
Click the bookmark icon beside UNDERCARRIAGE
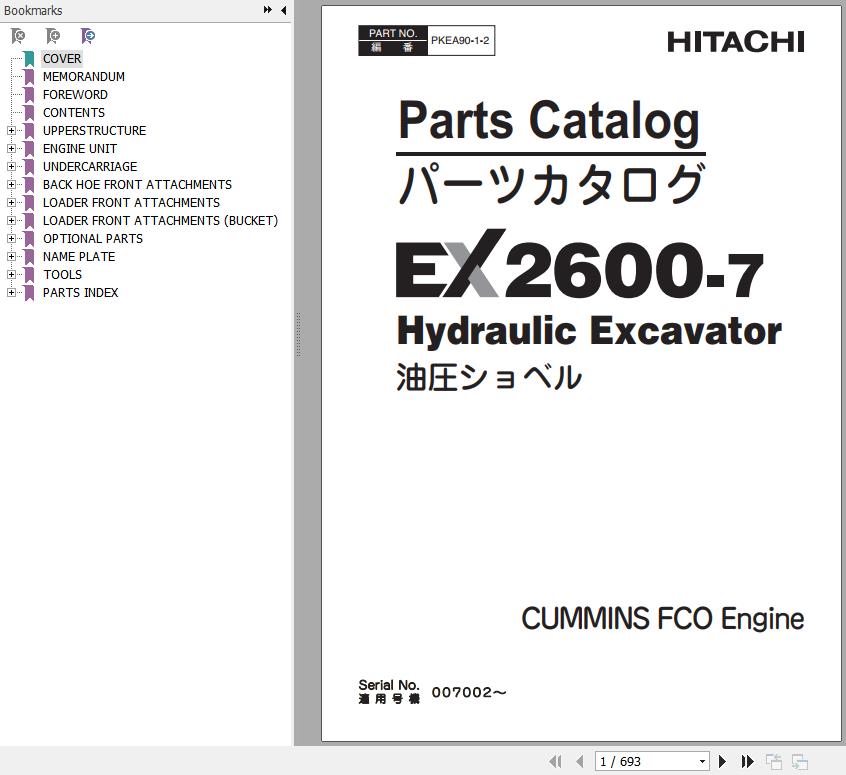(x=29, y=167)
